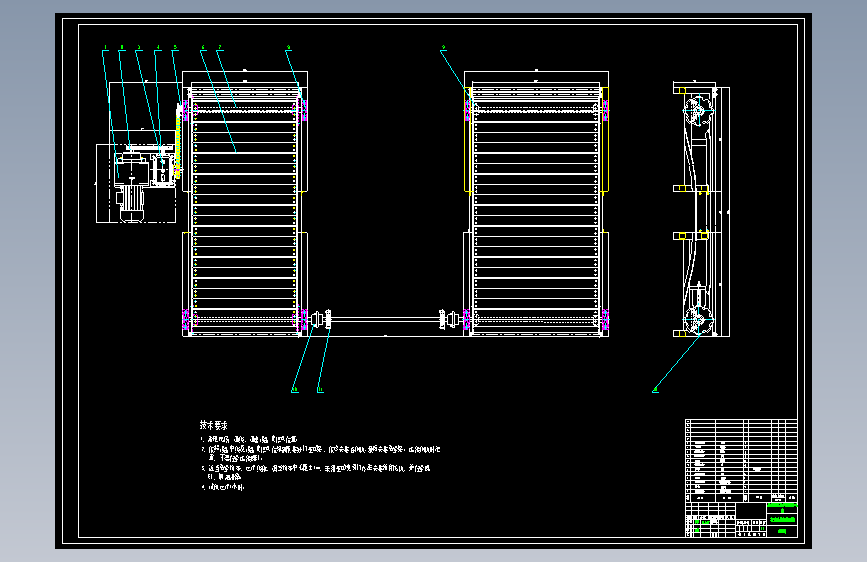This screenshot has height=562, width=867.
Task: Click the callout label below the side elevation view
Action: 655,390
